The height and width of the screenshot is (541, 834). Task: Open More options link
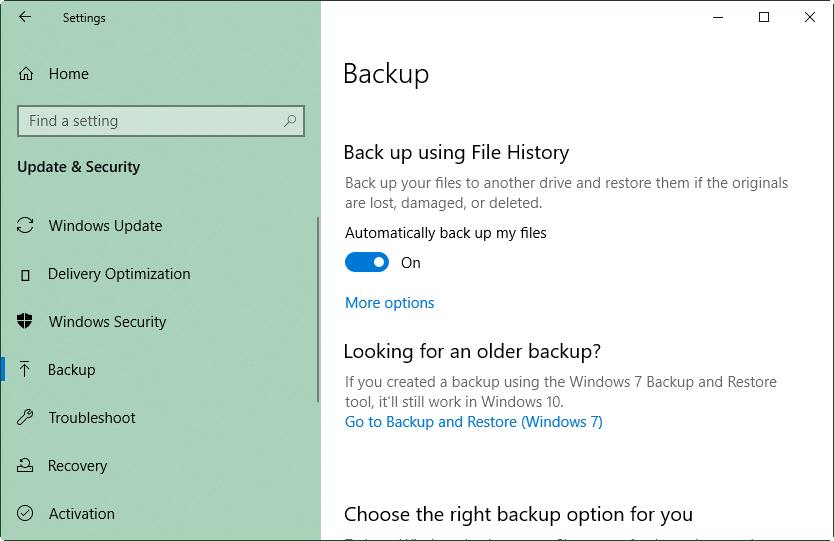(389, 303)
